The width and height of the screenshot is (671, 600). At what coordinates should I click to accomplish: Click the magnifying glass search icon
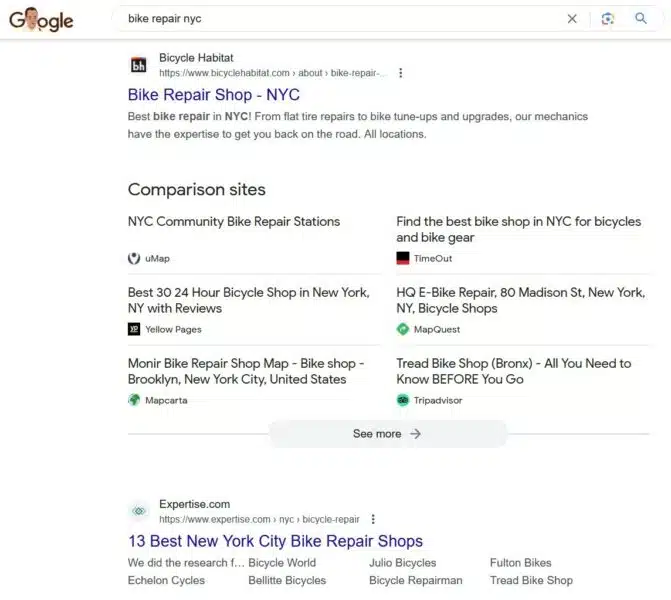pos(640,18)
